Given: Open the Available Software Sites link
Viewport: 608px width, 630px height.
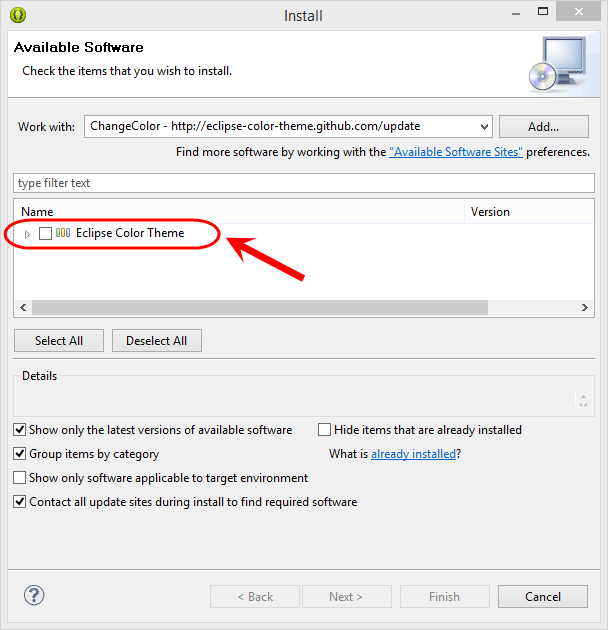Looking at the screenshot, I should (x=456, y=152).
